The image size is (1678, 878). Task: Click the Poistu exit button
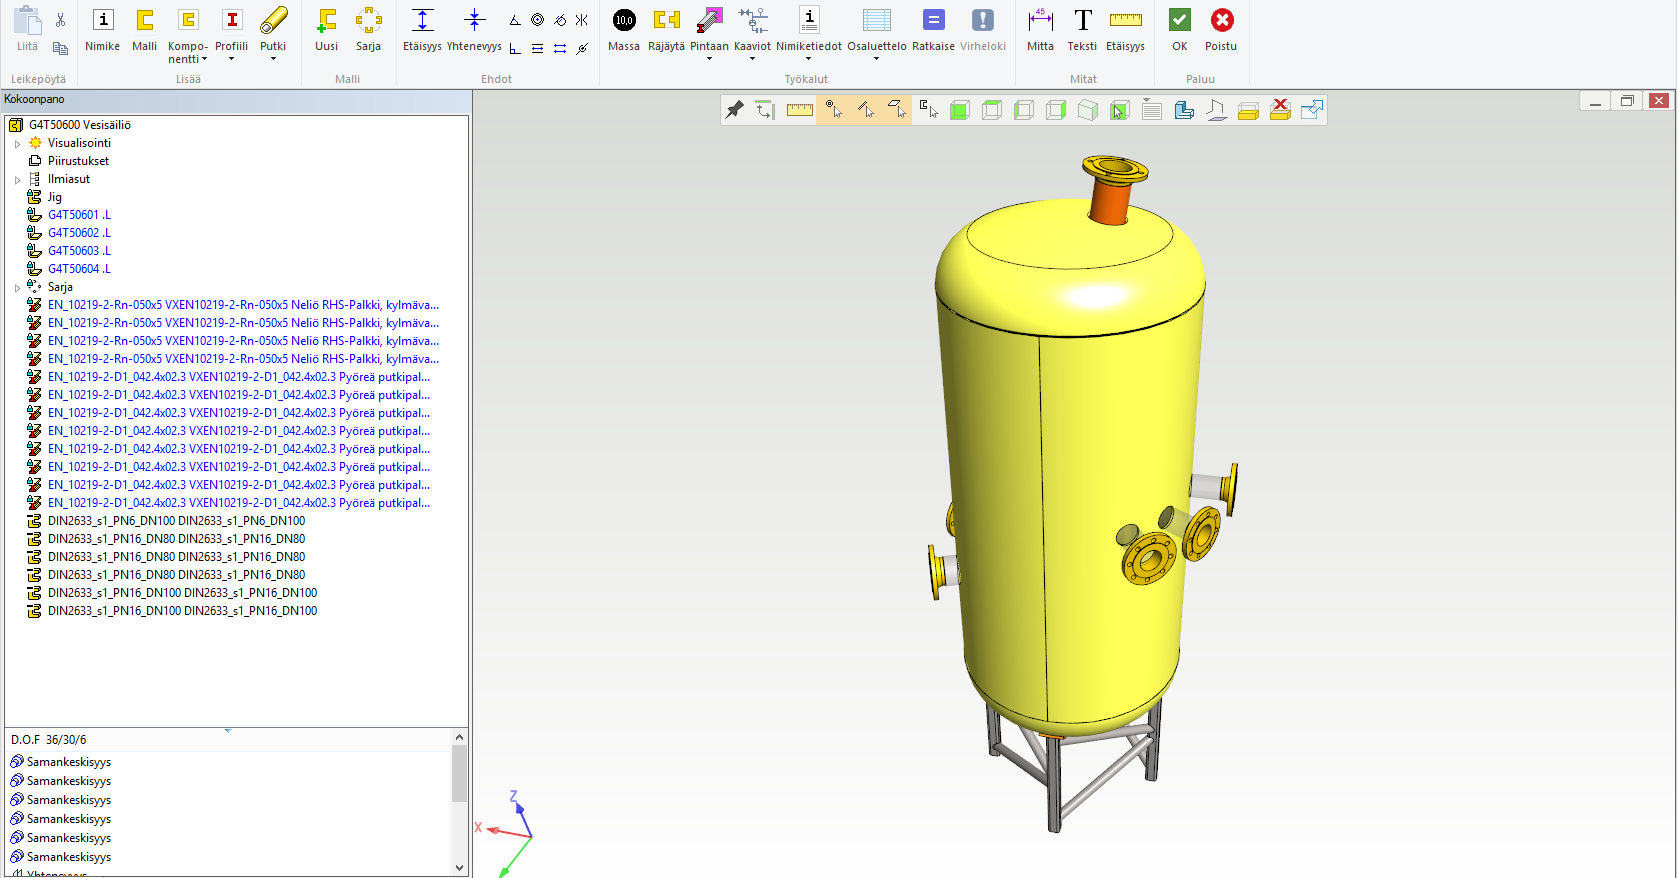(x=1220, y=29)
